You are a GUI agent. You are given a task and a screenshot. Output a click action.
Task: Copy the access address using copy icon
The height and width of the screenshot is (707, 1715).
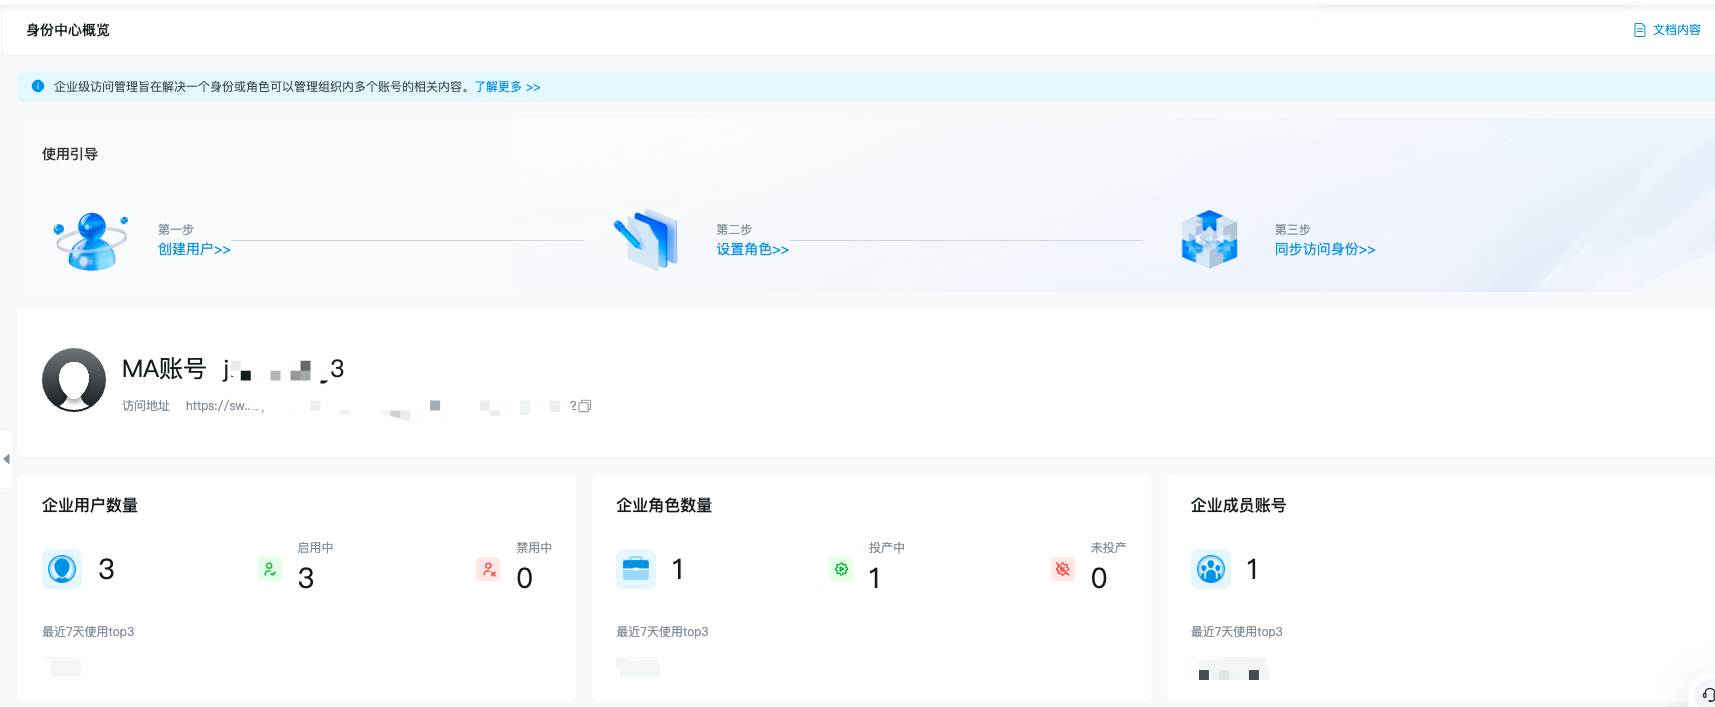tap(585, 406)
